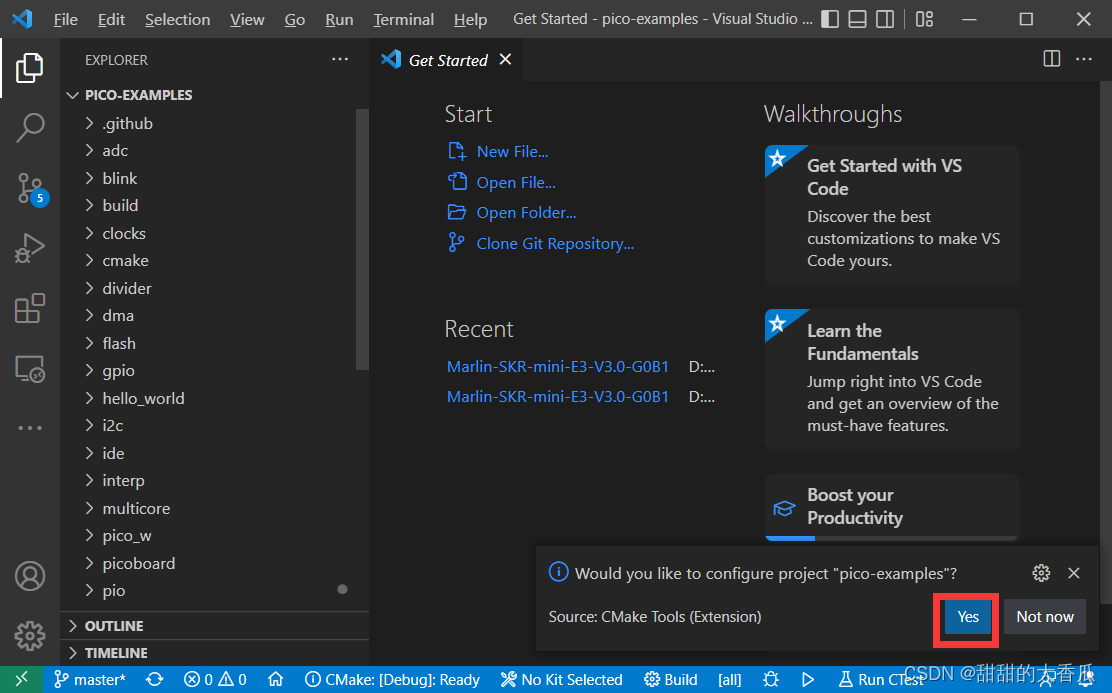Click the Not now button

tap(1045, 617)
